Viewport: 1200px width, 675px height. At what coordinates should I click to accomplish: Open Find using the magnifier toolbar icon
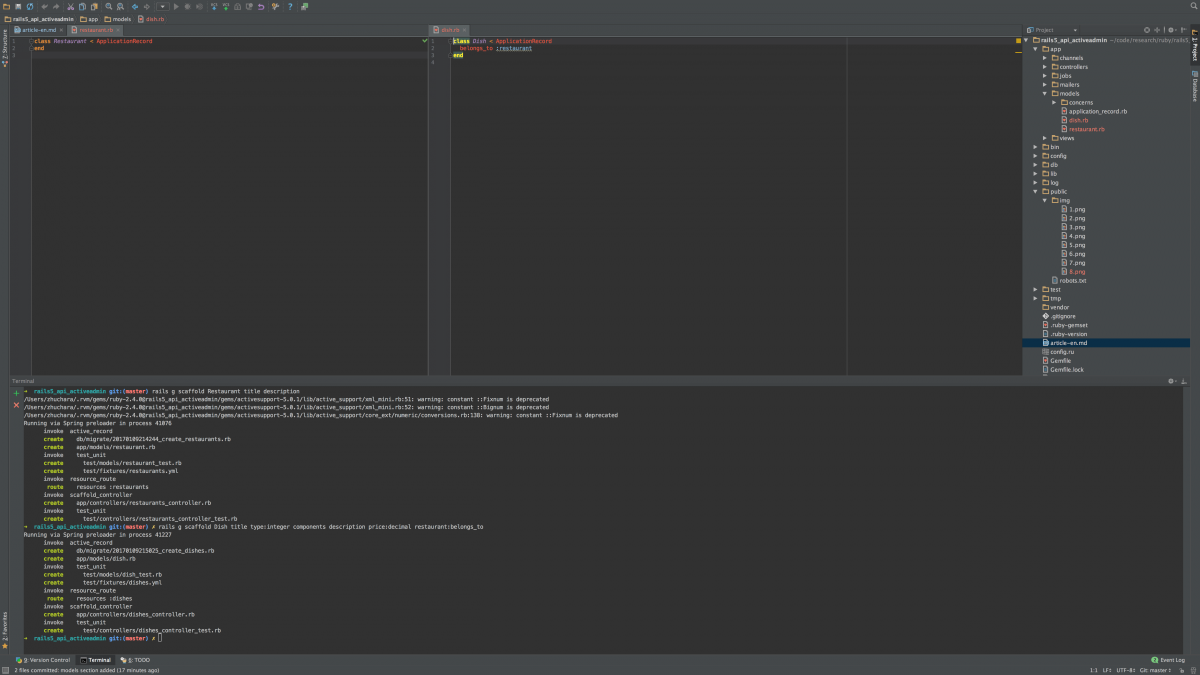click(107, 8)
